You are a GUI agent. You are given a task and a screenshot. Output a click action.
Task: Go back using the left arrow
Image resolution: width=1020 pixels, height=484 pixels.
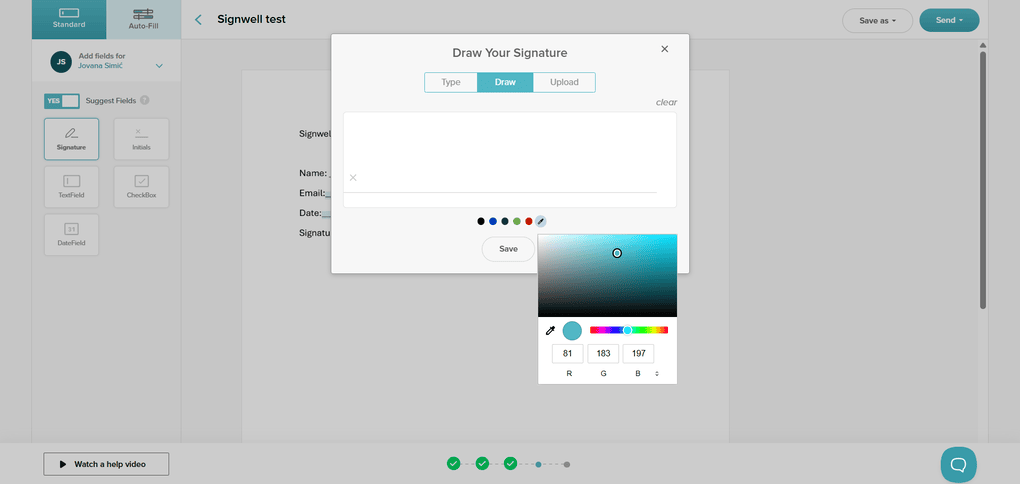tap(198, 20)
